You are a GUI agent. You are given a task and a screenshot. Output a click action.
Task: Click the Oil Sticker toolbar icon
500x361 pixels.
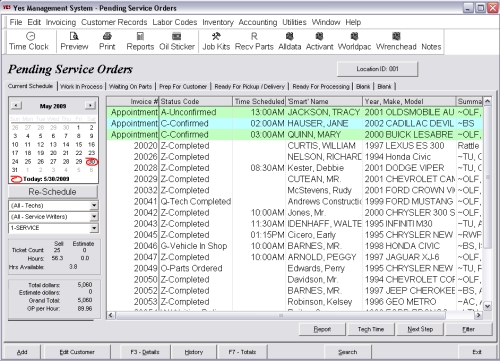(177, 41)
